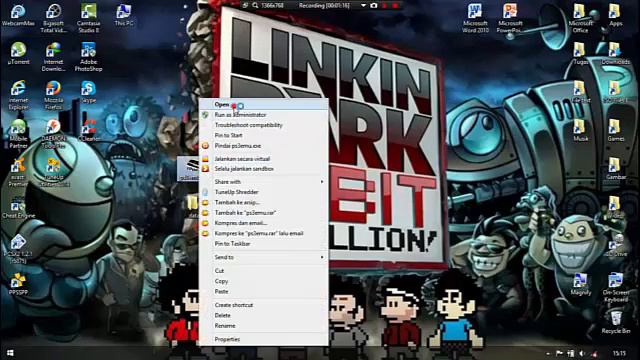Choose Cut from the context menu
640x360 pixels.
click(264, 271)
